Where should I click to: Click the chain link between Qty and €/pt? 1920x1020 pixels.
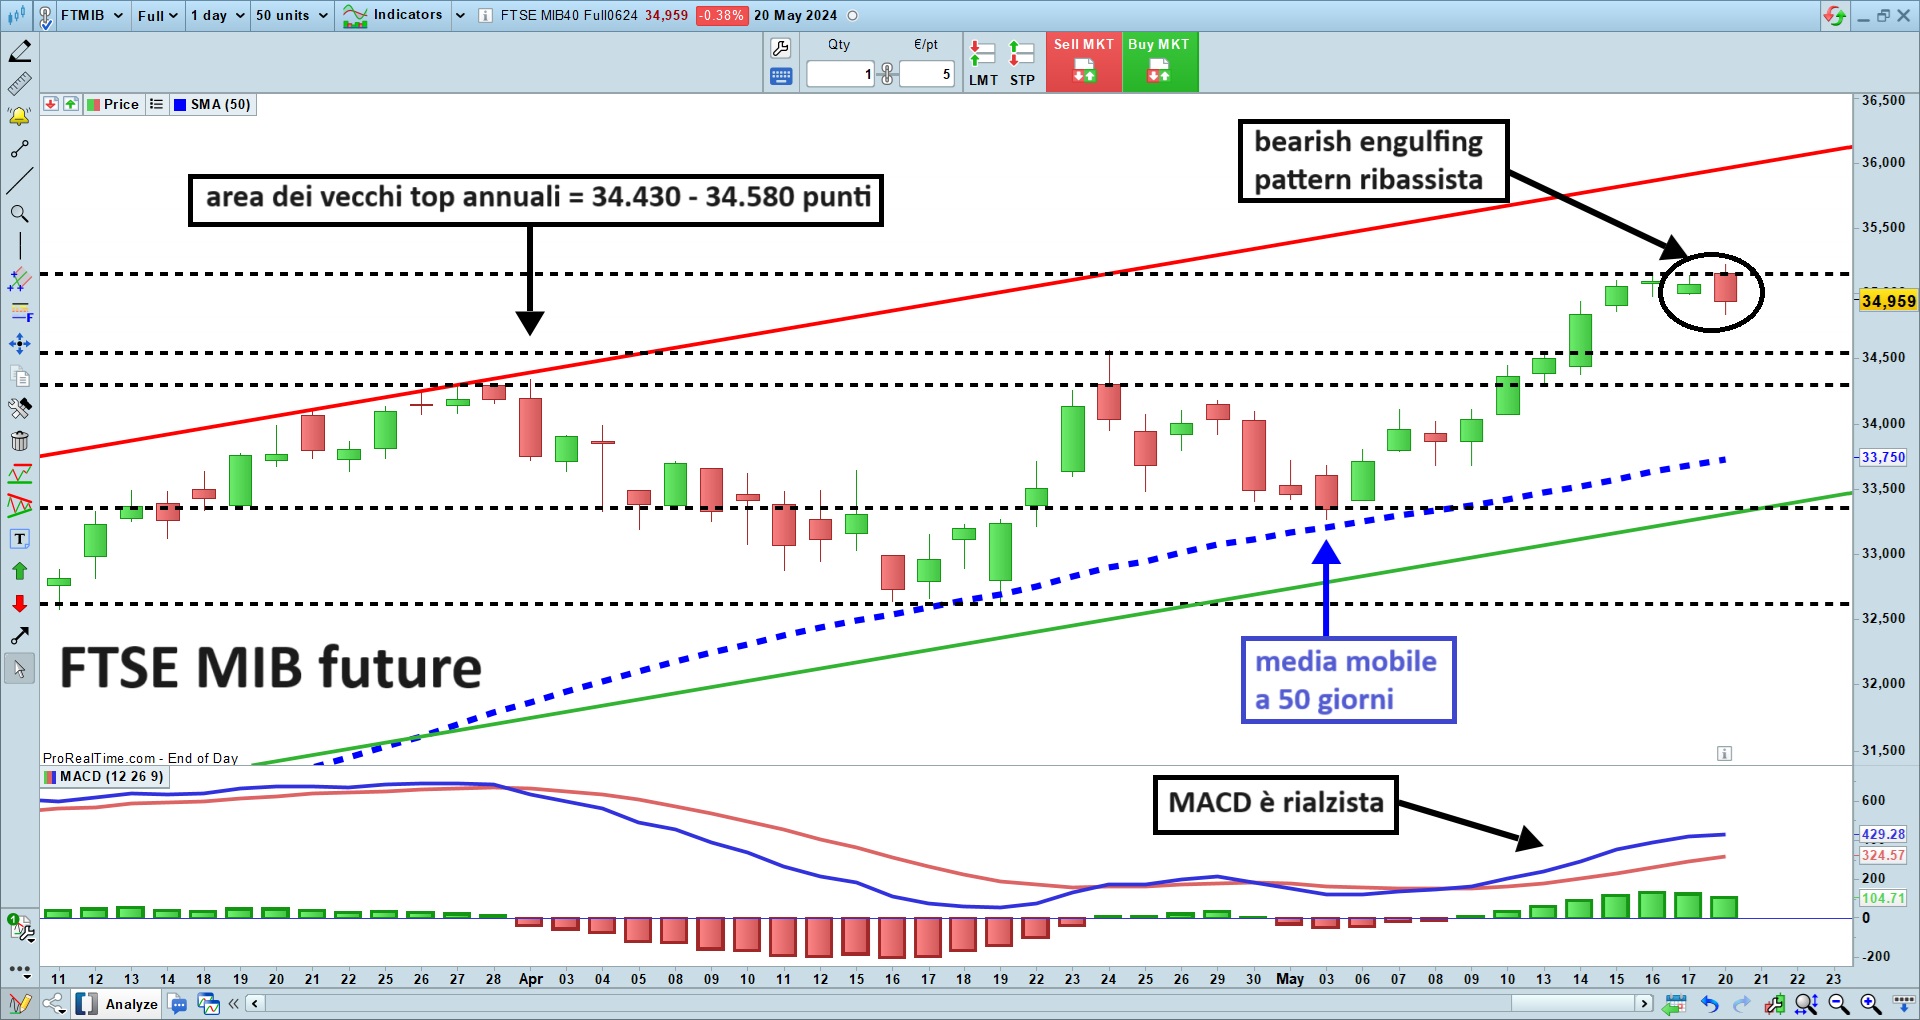click(887, 74)
